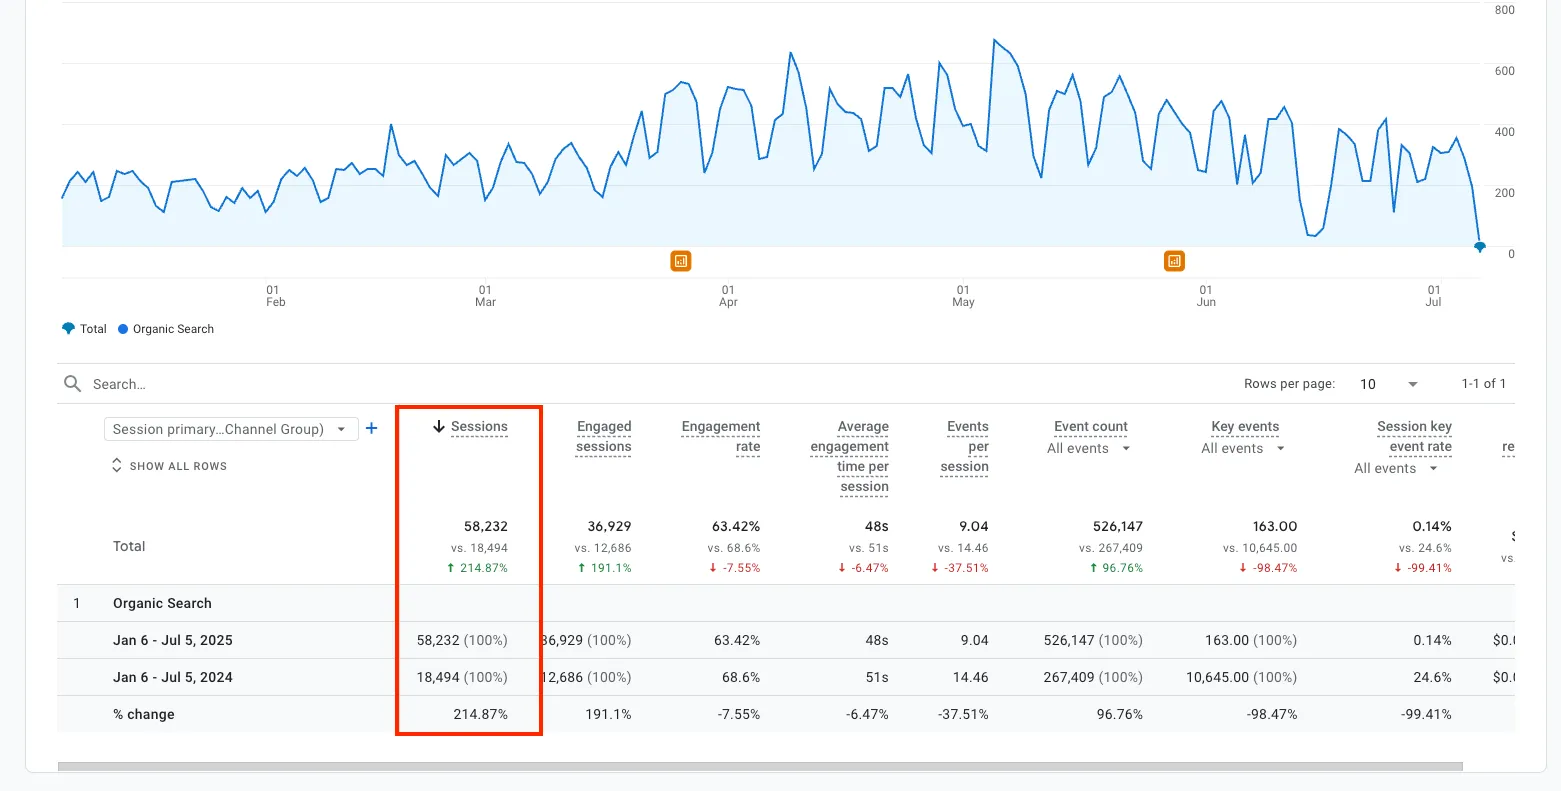Click the sort arrows beside SHOW ALL ROWS
1561x791 pixels.
coord(116,465)
